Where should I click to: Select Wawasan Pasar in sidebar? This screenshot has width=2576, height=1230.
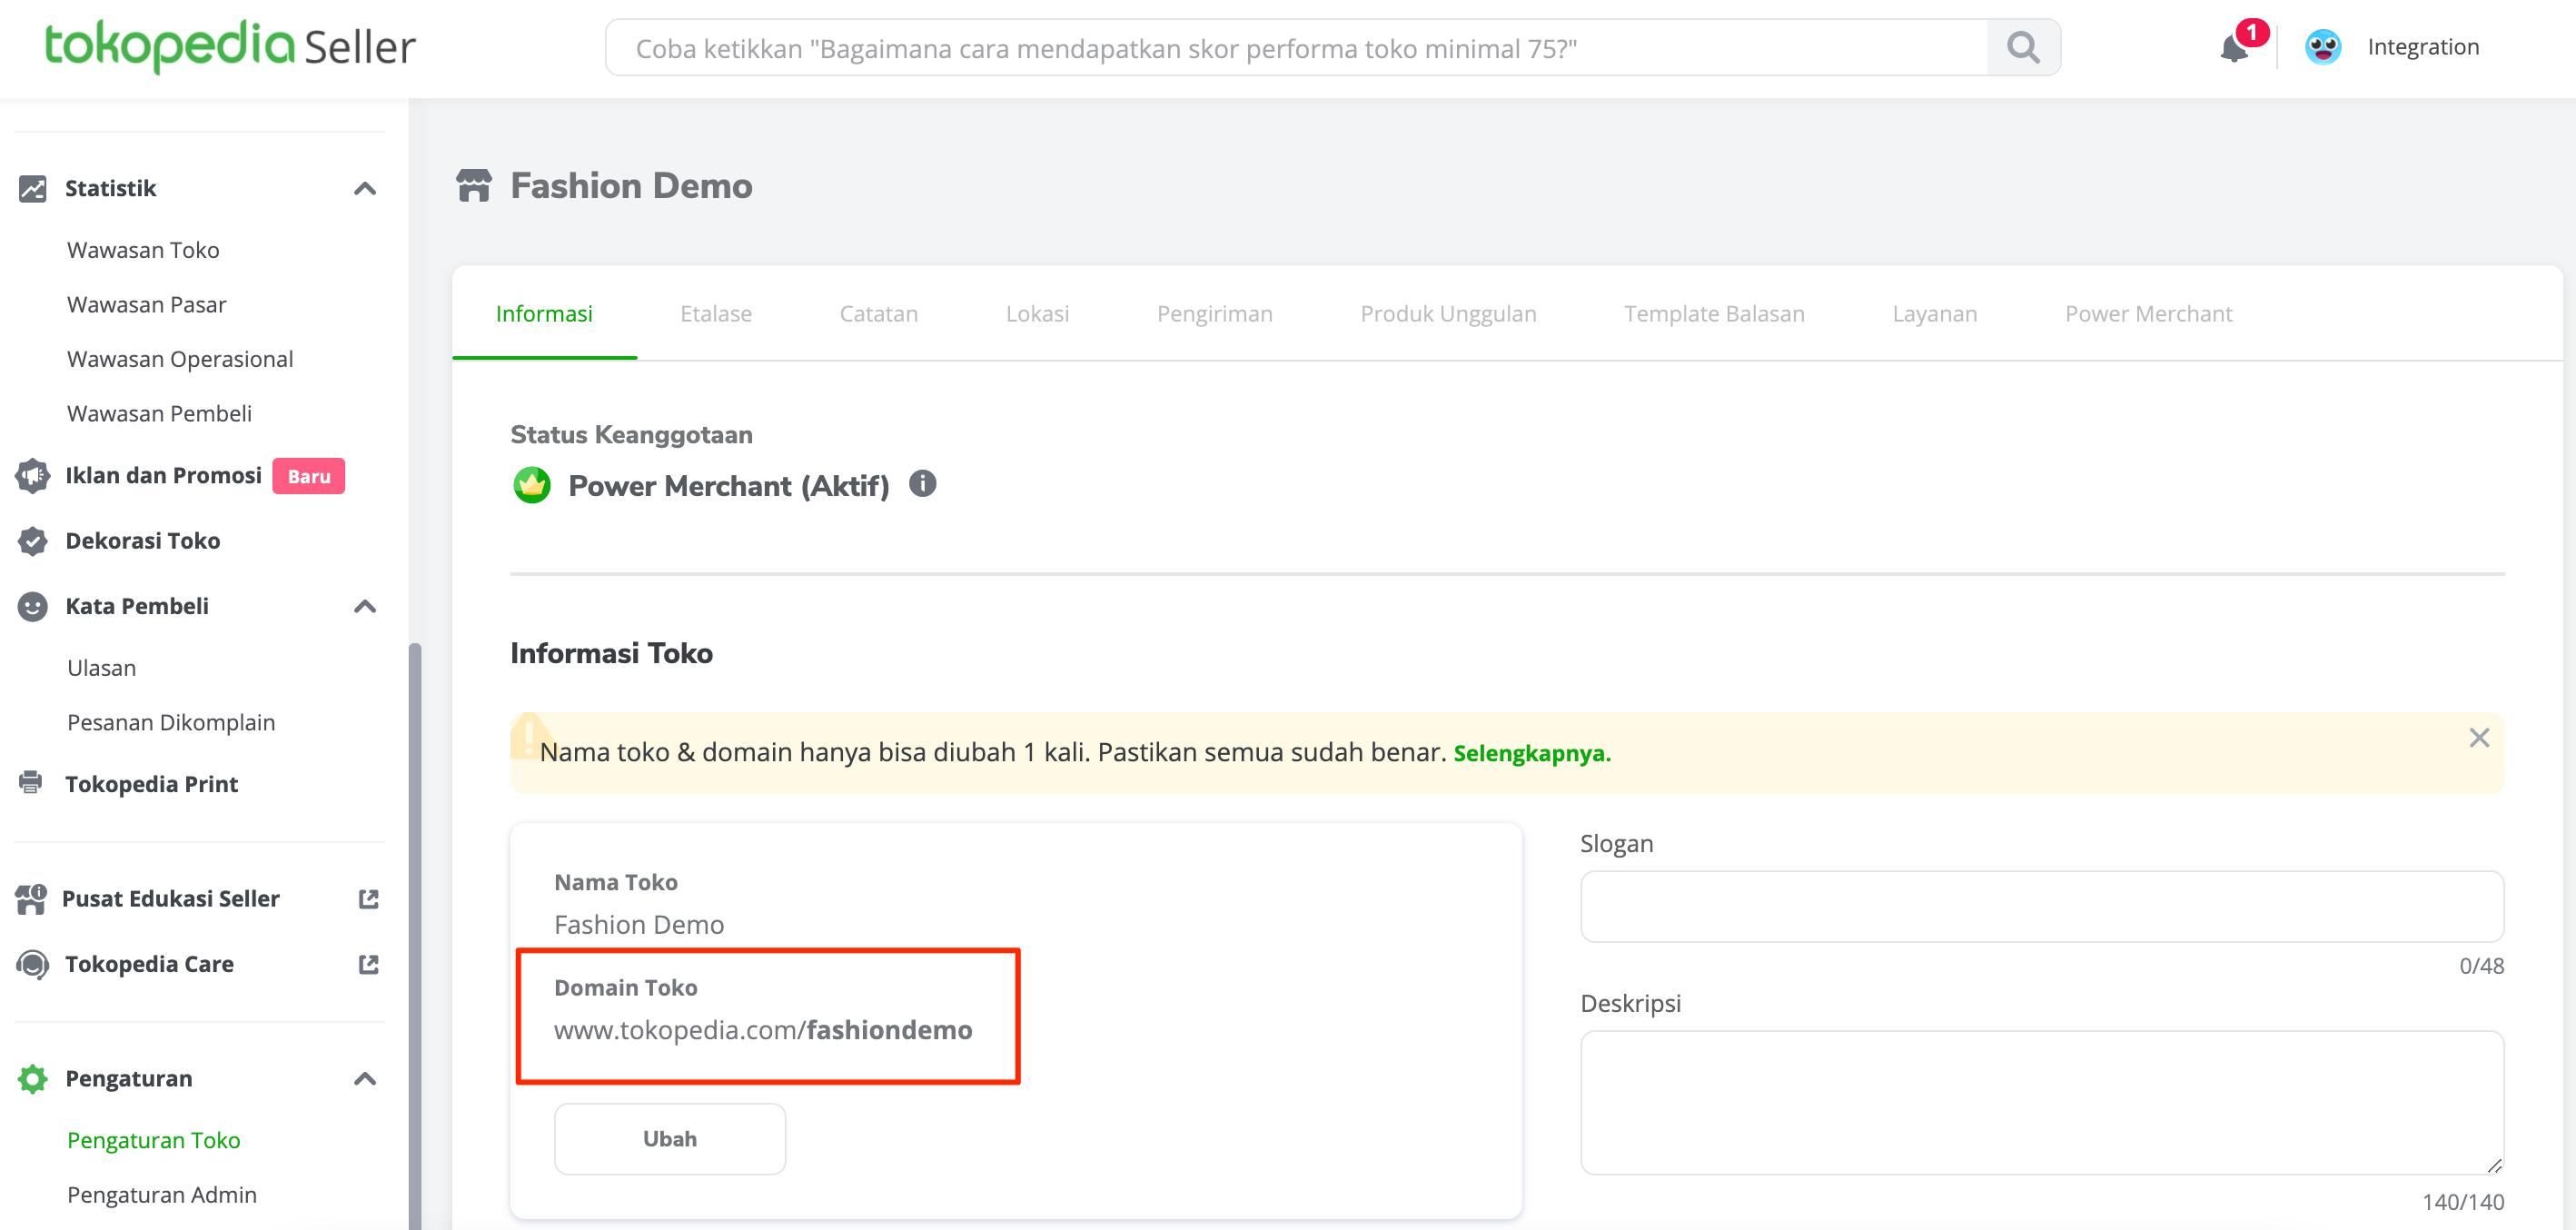(146, 304)
